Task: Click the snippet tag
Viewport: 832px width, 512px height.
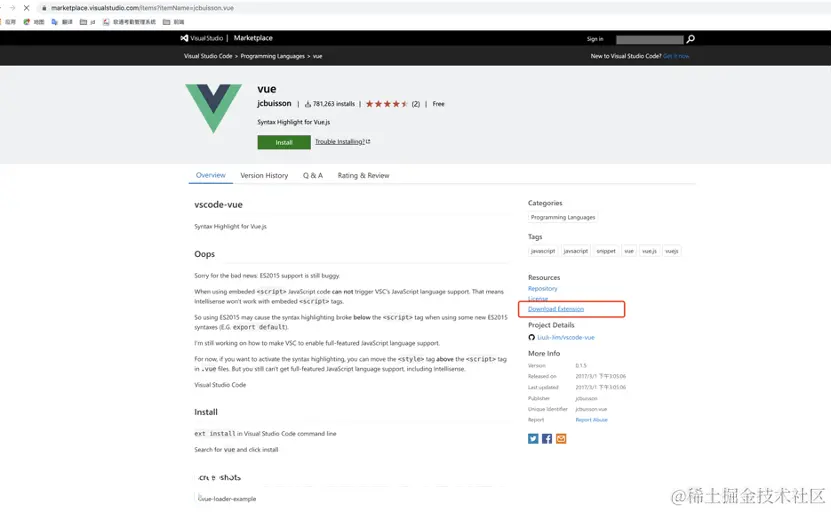Action: pos(606,251)
